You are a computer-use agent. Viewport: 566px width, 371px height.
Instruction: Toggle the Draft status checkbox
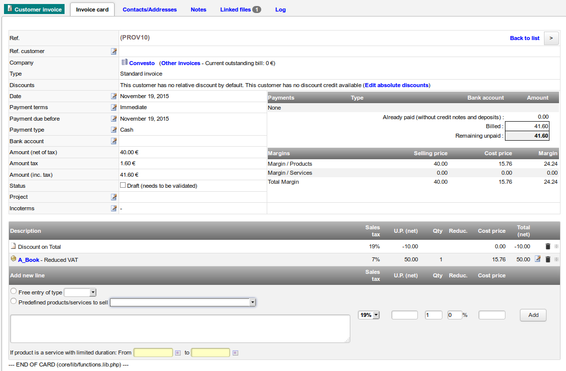tap(123, 185)
